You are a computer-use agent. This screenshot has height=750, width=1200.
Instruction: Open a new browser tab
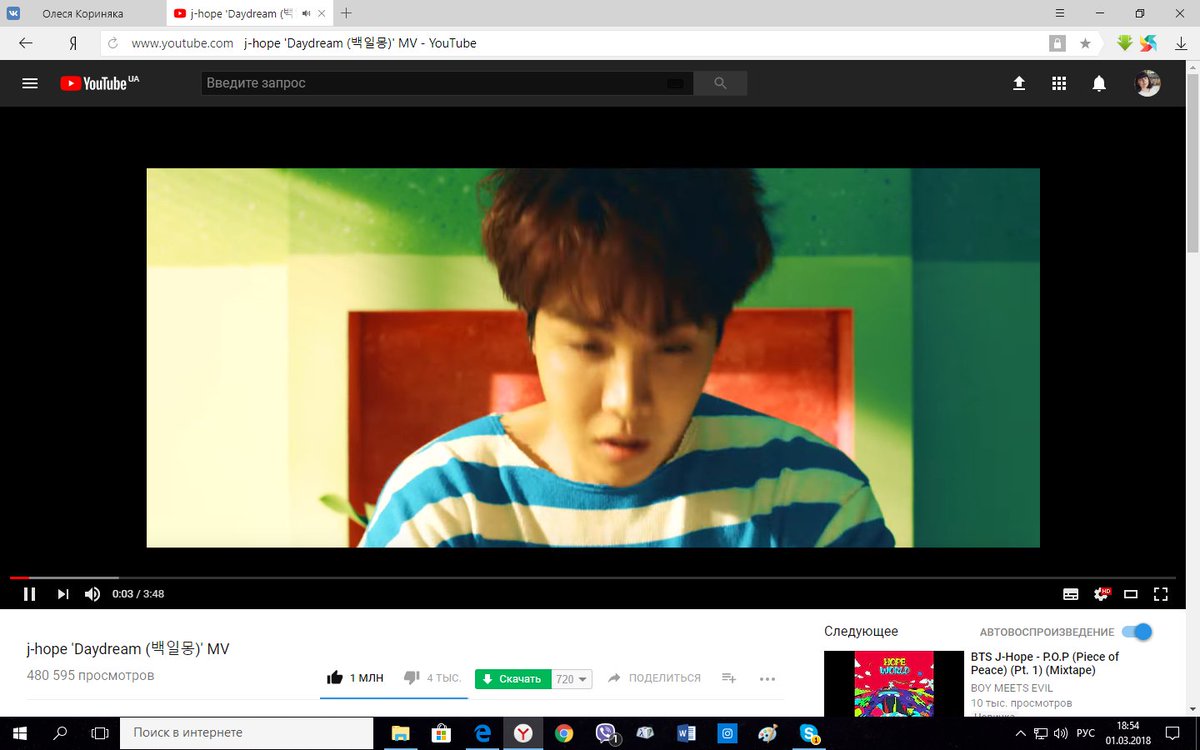point(346,14)
